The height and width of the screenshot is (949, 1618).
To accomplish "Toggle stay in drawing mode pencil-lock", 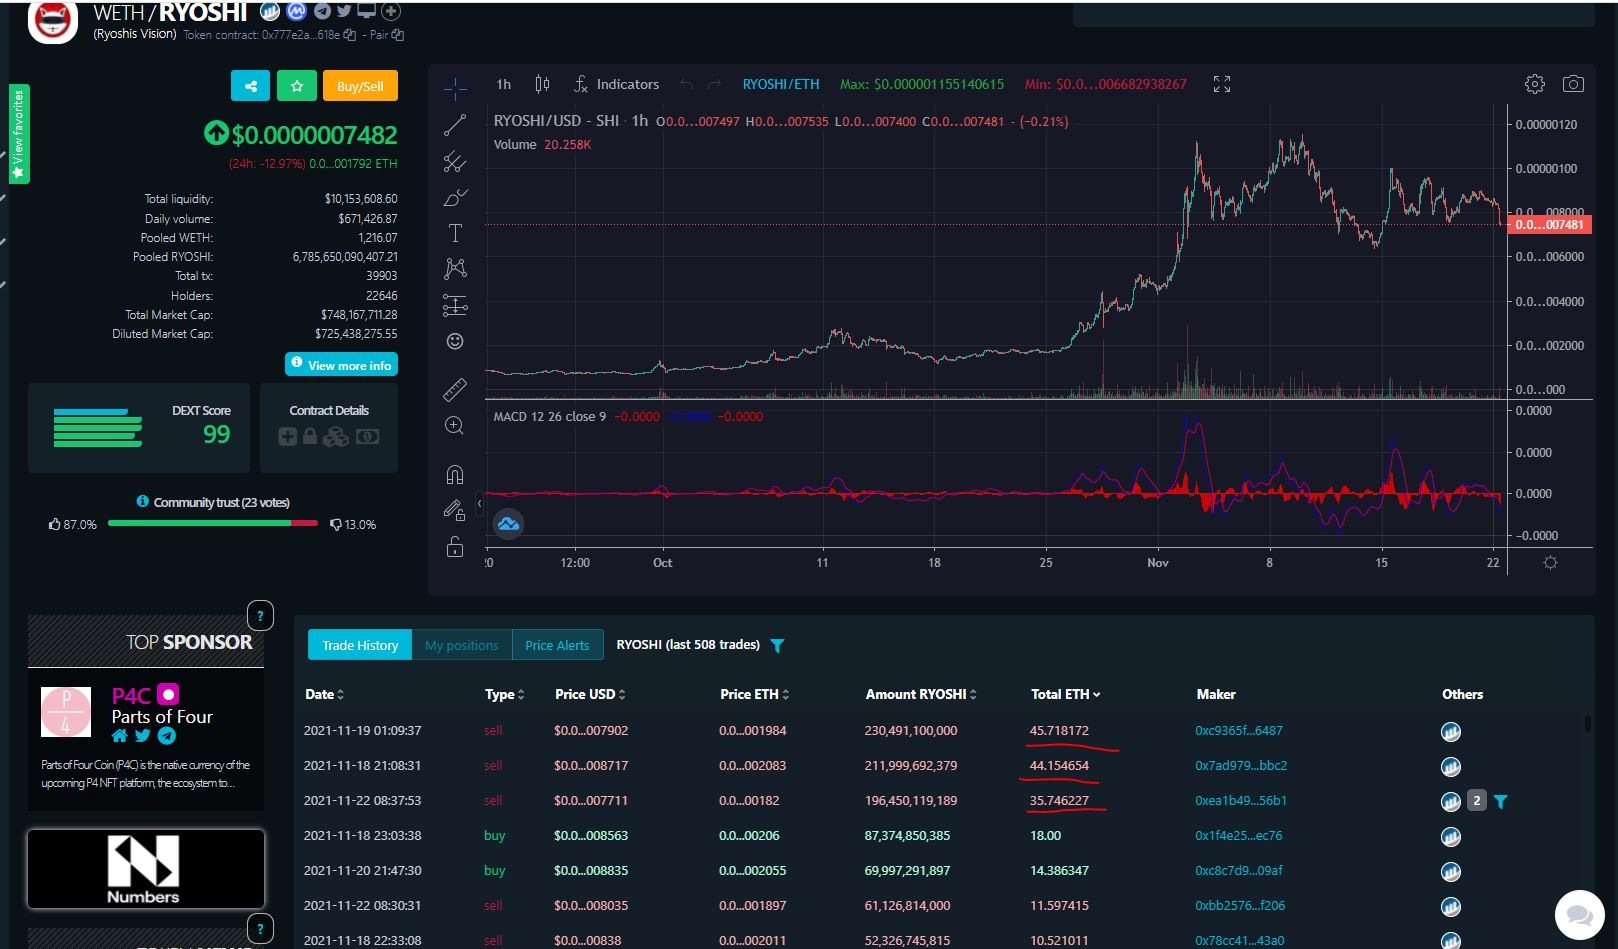I will click(455, 510).
